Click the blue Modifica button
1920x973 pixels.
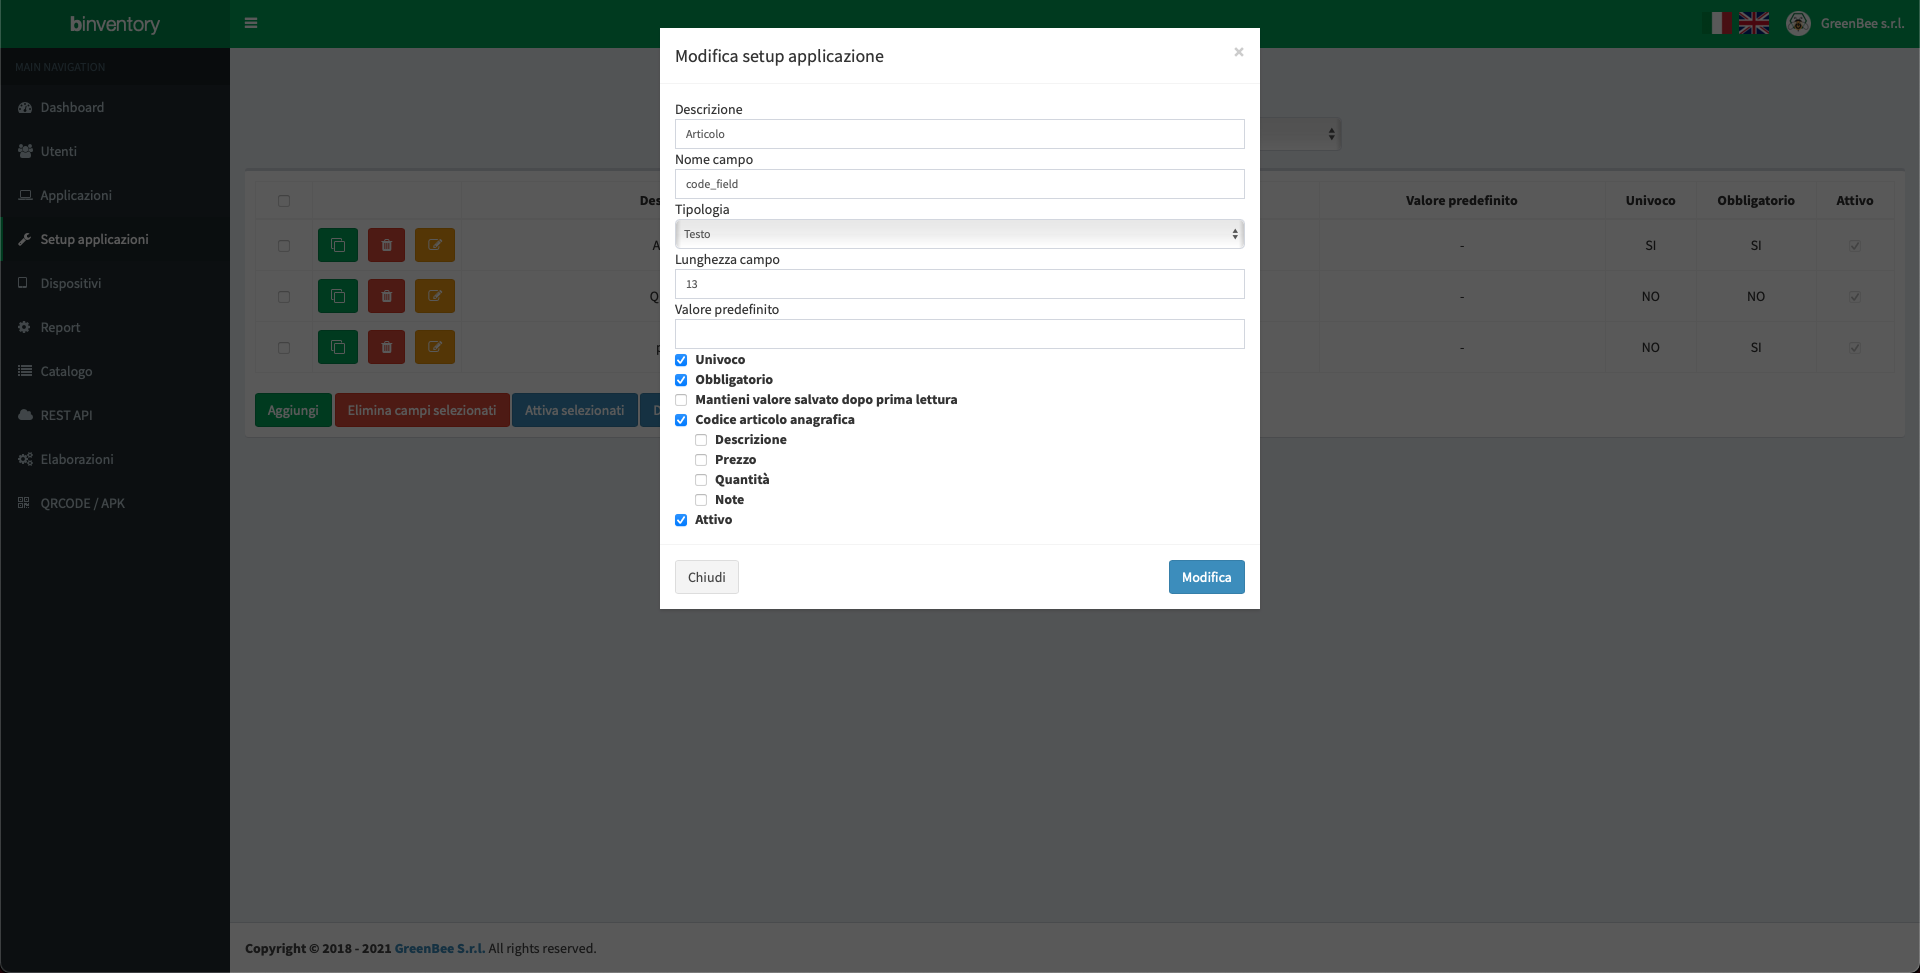click(x=1207, y=577)
